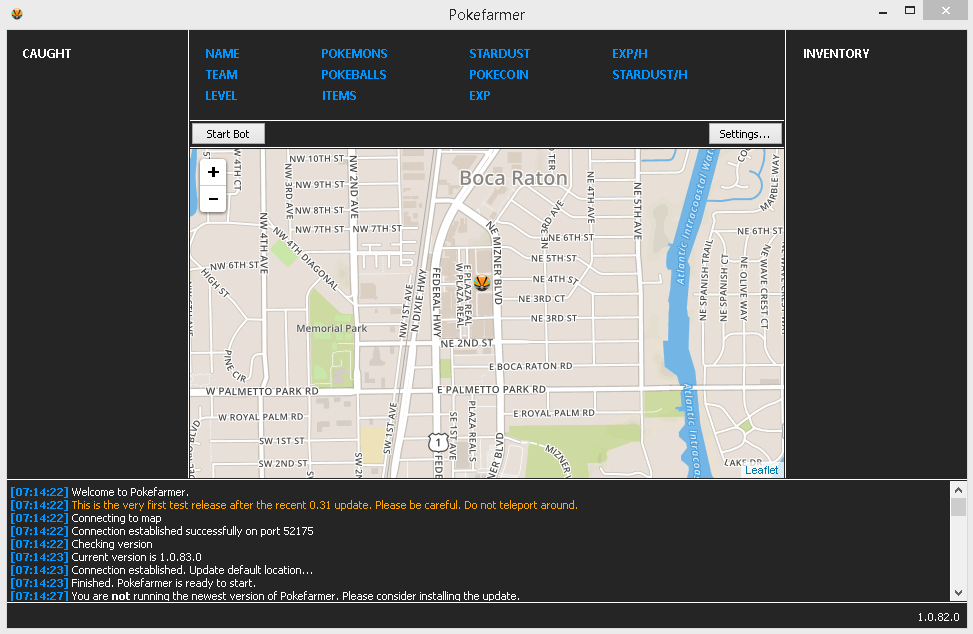Click the log scrollbar up arrow
The height and width of the screenshot is (634, 973).
pyautogui.click(x=958, y=490)
